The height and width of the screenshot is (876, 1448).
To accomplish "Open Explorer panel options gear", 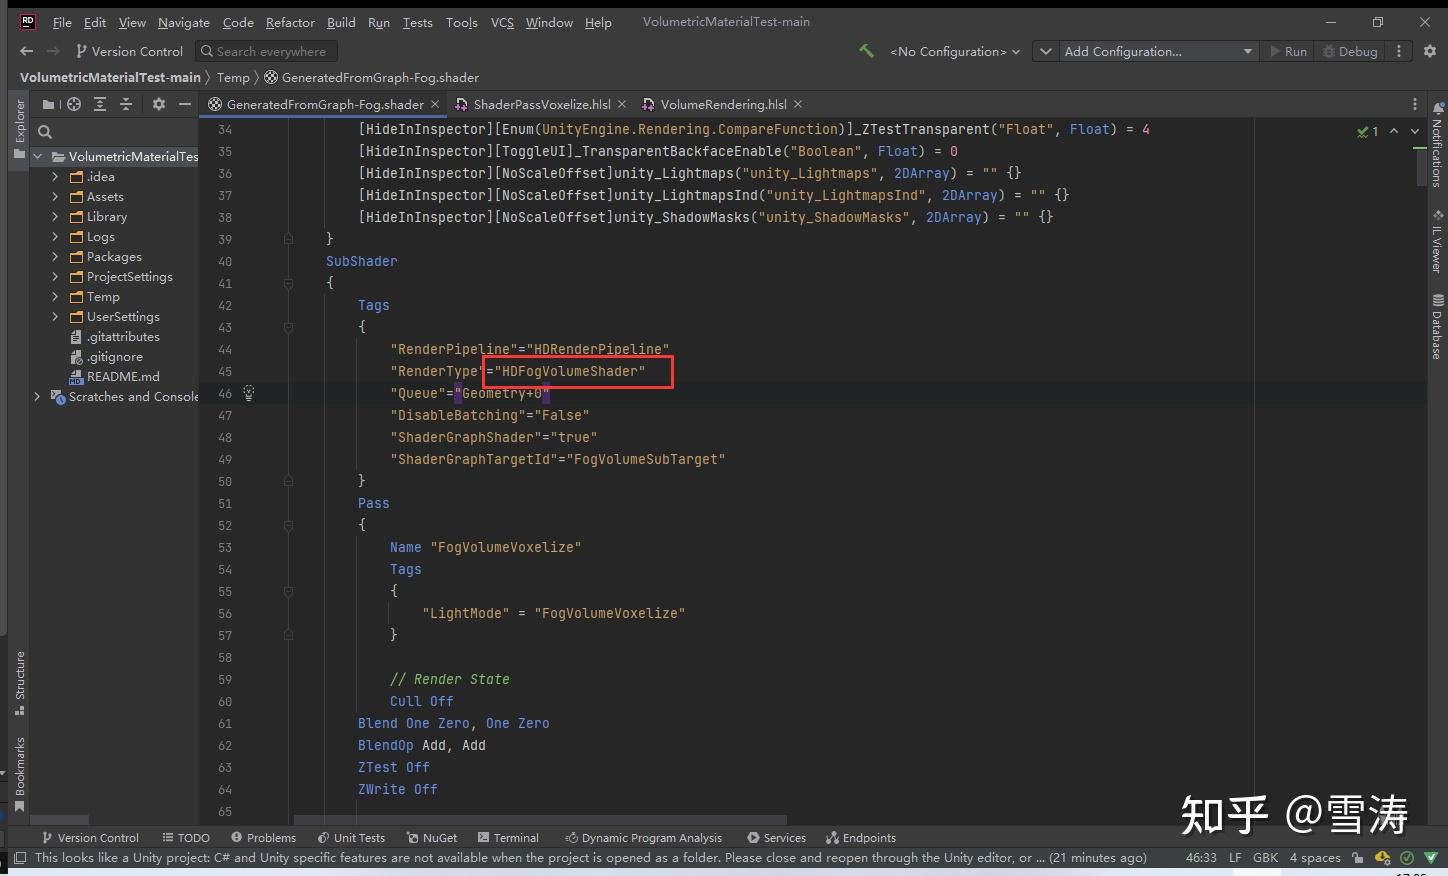I will tap(158, 104).
